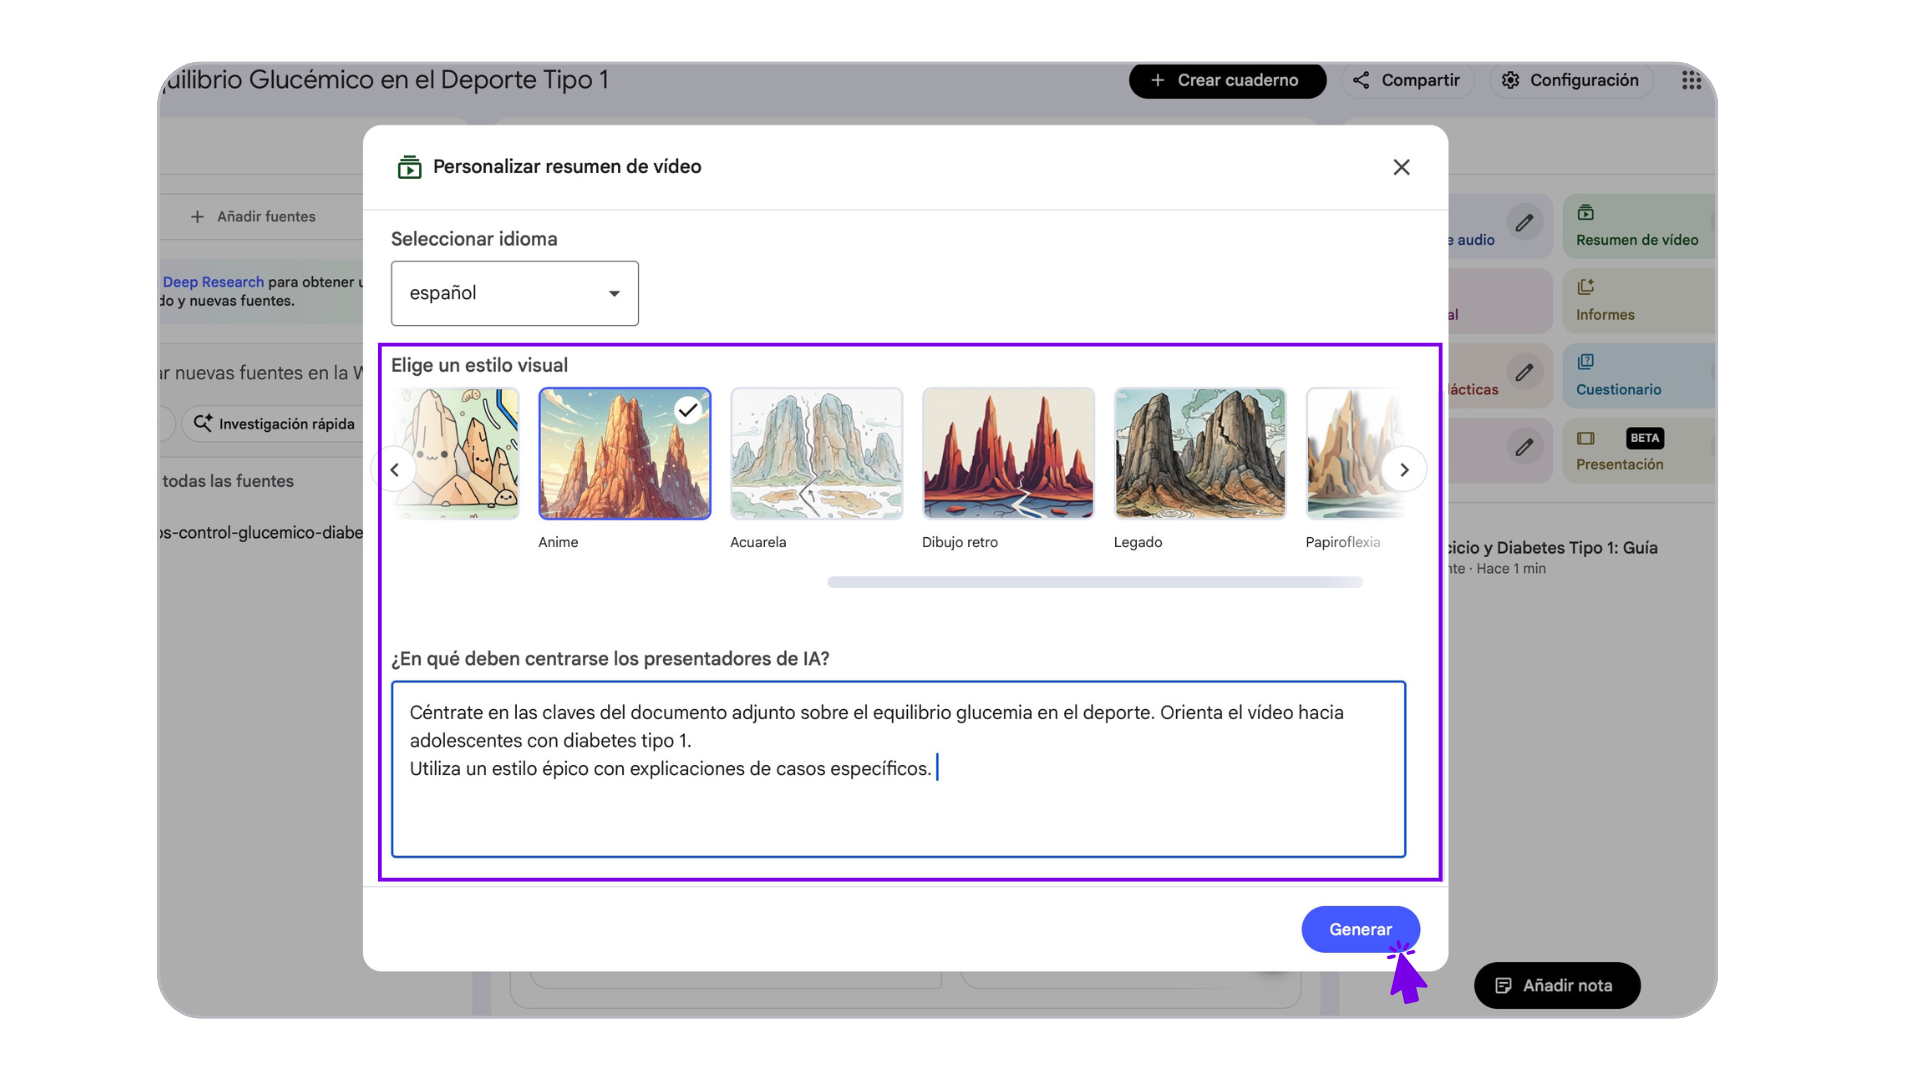Image resolution: width=1920 pixels, height=1080 pixels.
Task: Select the Anime visual style
Action: (x=625, y=454)
